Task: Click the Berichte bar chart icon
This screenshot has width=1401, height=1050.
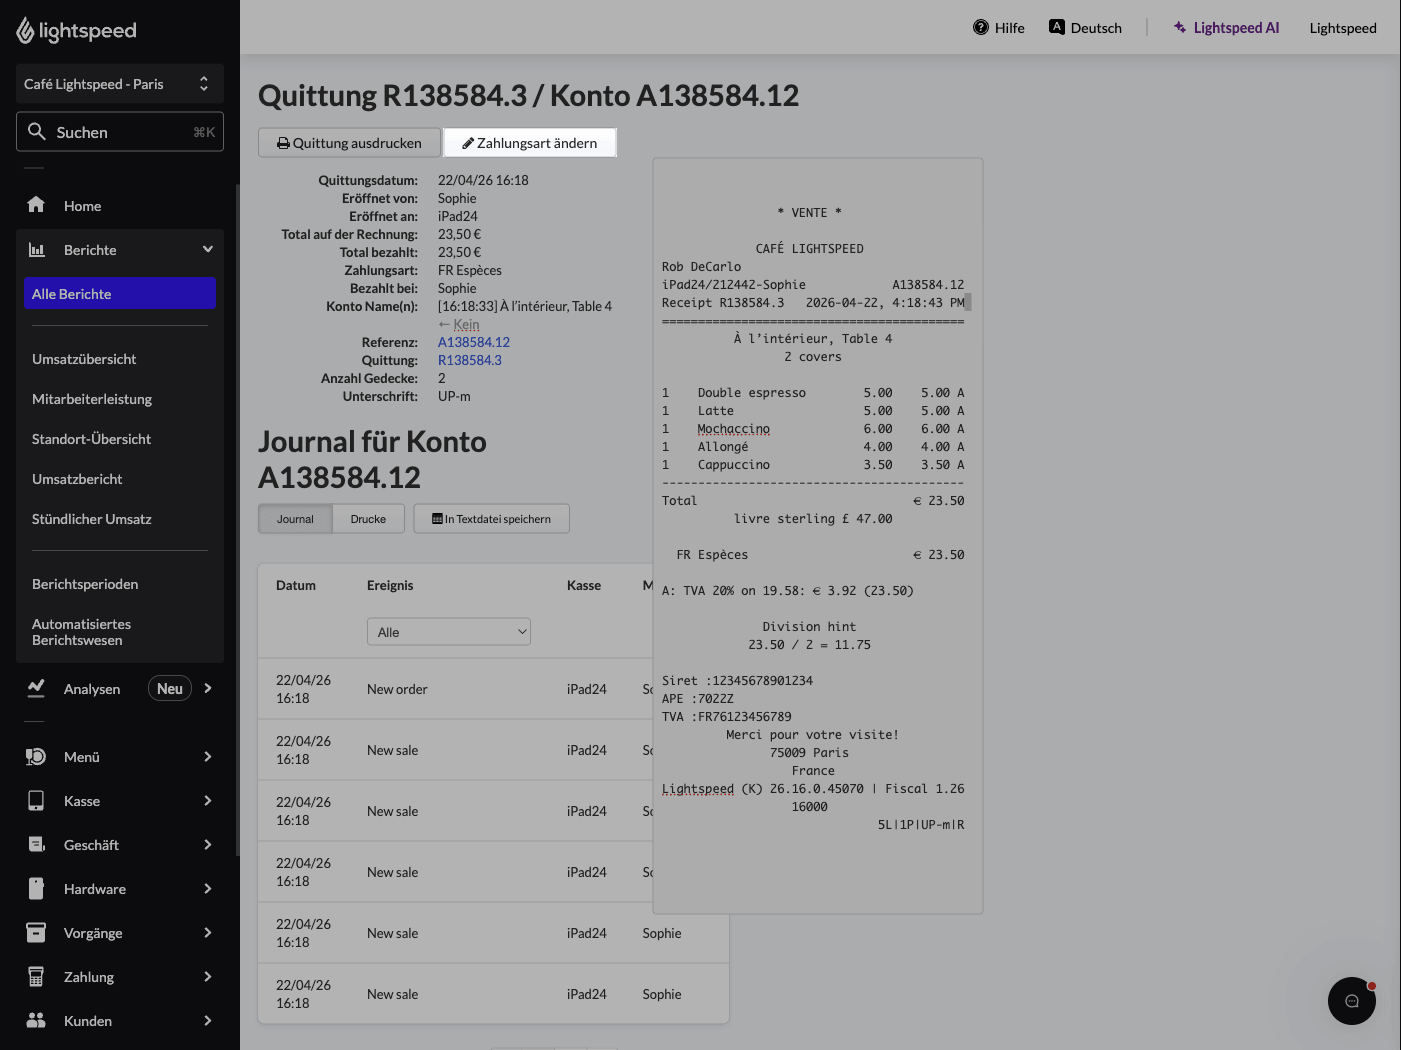Action: coord(36,249)
